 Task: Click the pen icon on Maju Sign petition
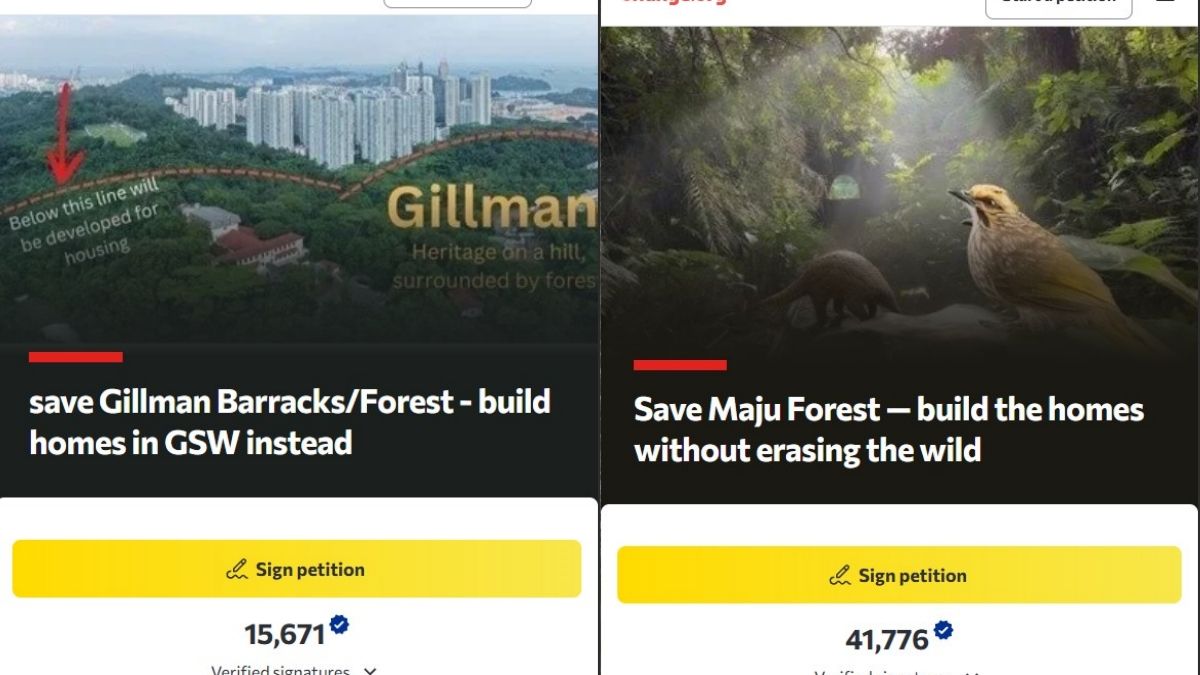click(840, 576)
